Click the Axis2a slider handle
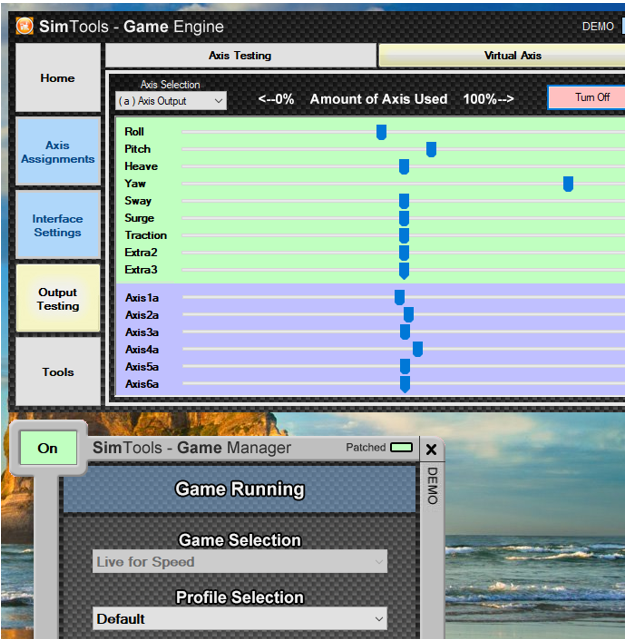 click(x=409, y=315)
